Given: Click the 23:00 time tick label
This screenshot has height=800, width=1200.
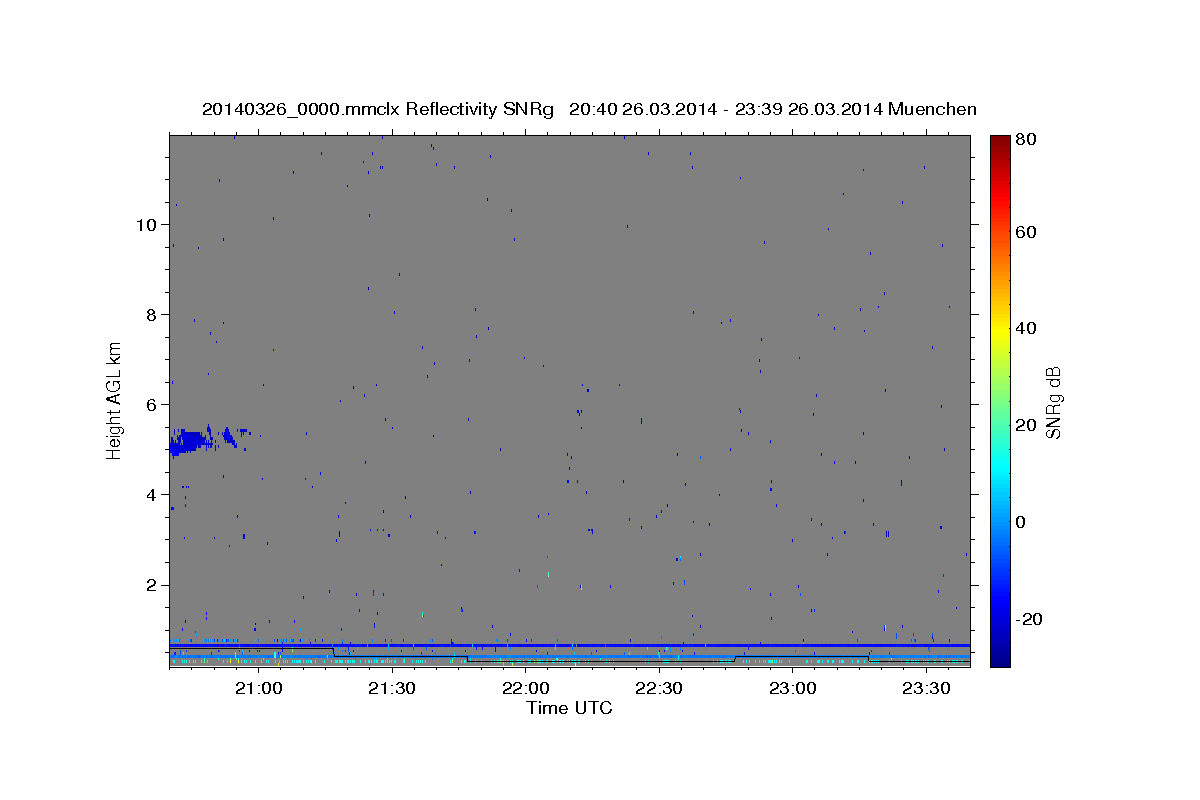Looking at the screenshot, I should pos(793,689).
